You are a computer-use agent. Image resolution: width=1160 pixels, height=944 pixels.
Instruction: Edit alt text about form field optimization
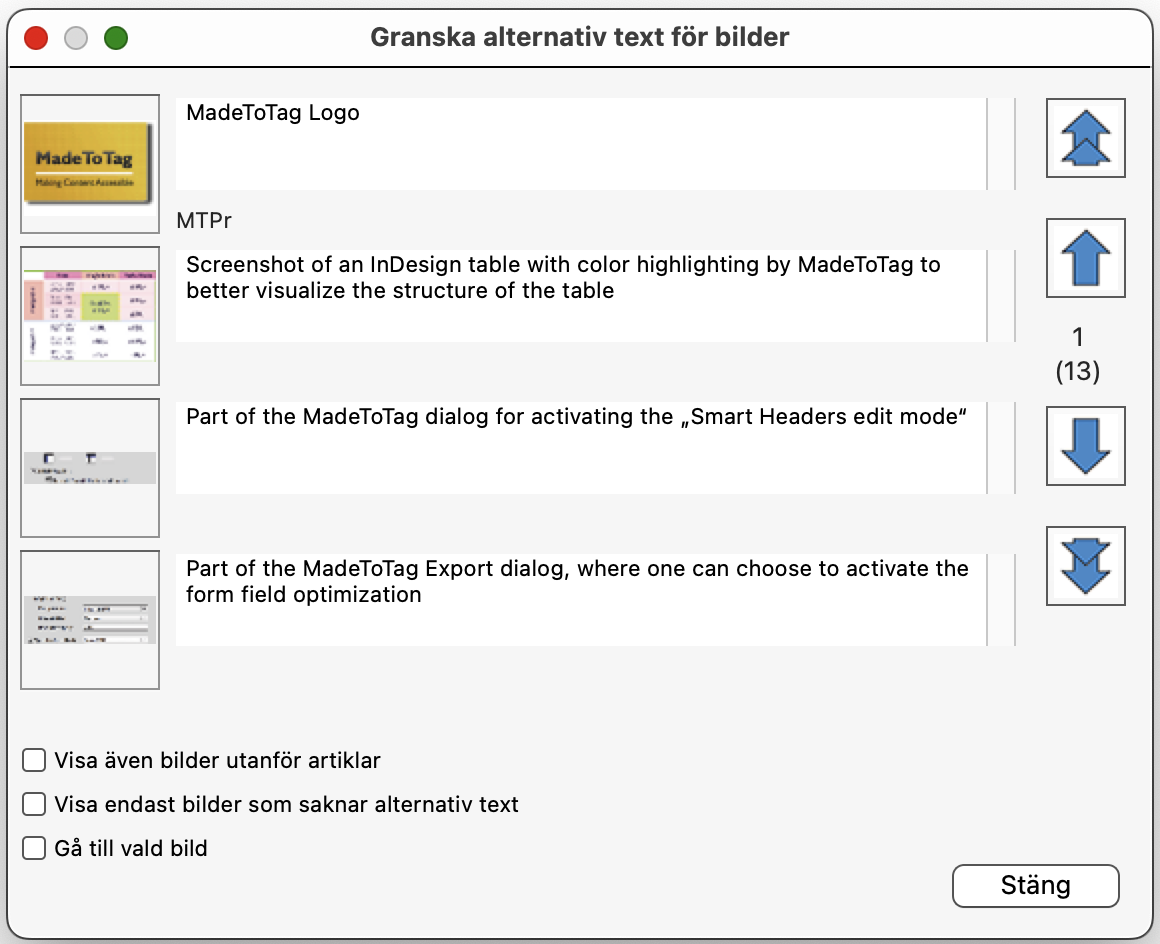click(x=581, y=600)
